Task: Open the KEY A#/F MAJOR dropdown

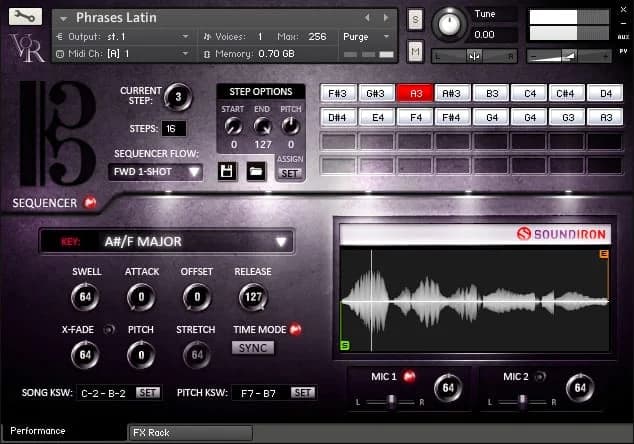Action: point(167,242)
